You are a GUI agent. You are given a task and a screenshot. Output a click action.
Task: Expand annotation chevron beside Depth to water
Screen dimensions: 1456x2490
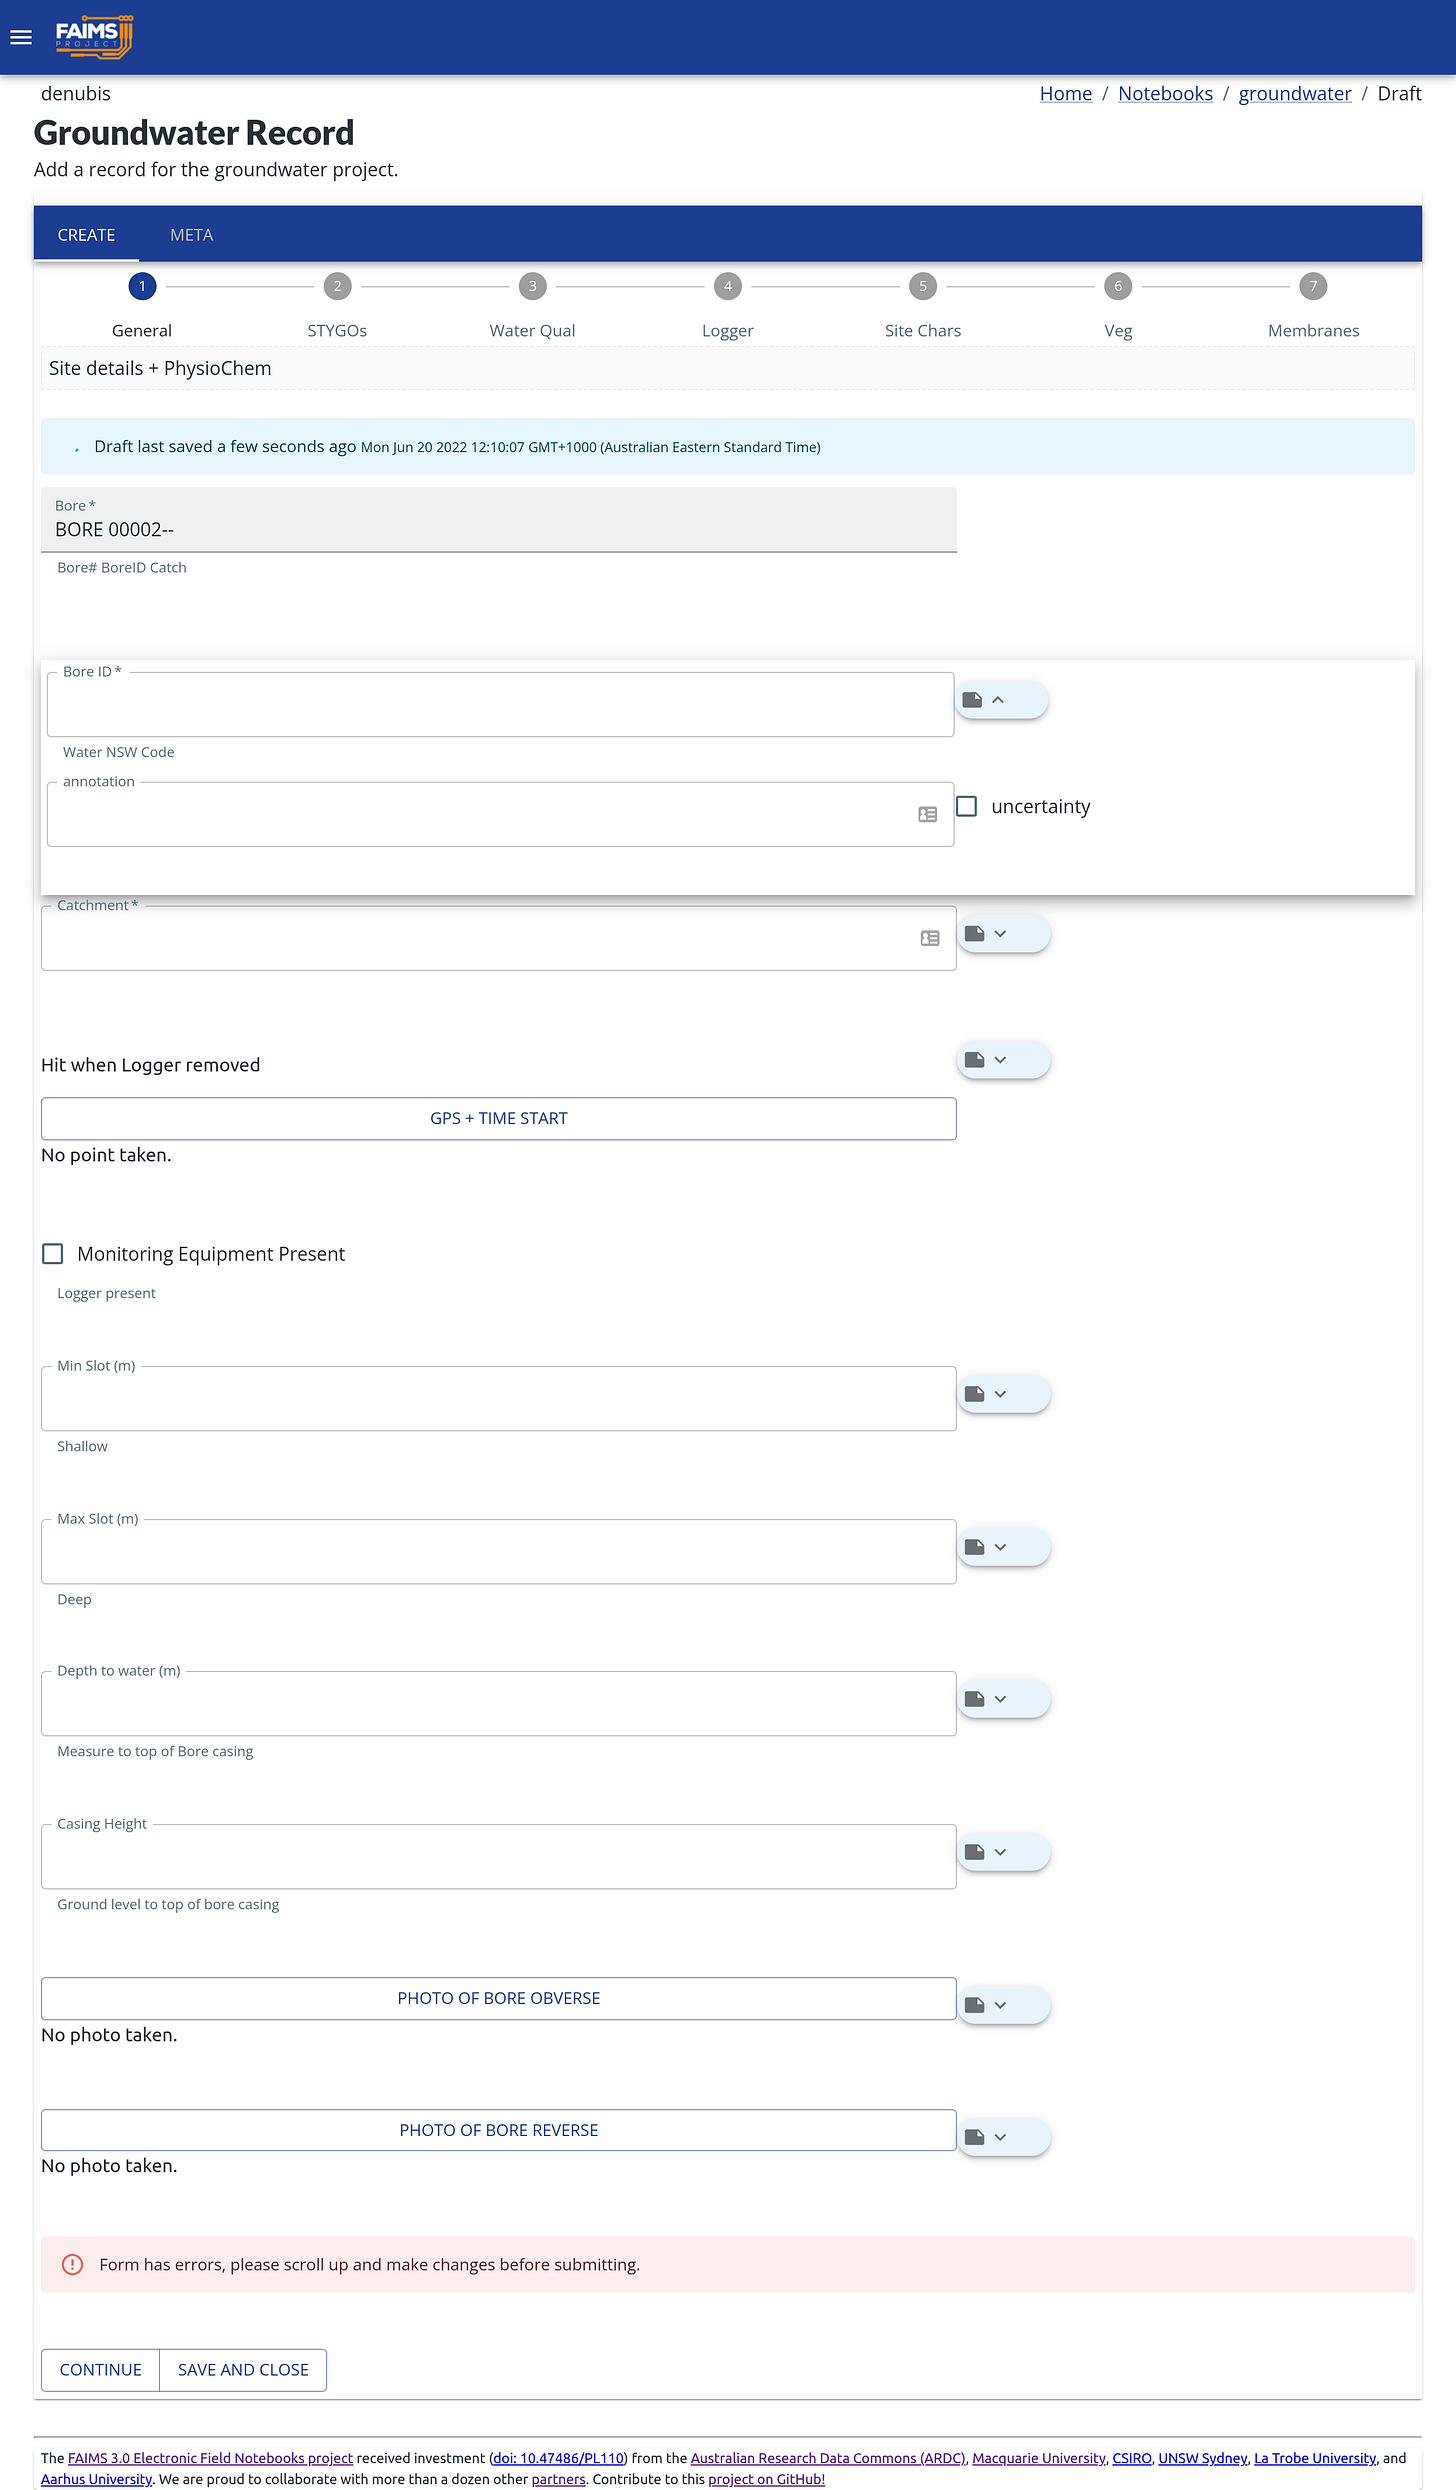coord(1000,1699)
